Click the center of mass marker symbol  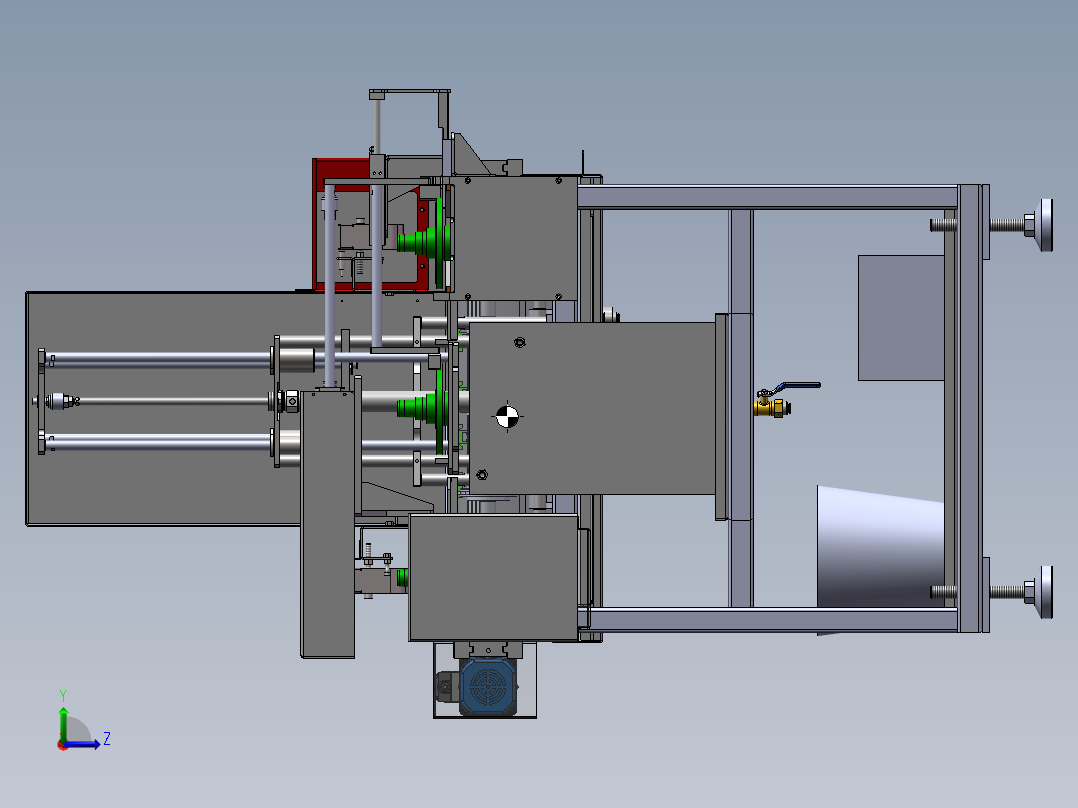pyautogui.click(x=507, y=416)
